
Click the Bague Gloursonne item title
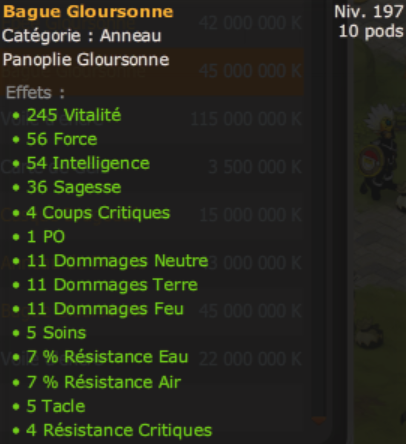pos(88,12)
